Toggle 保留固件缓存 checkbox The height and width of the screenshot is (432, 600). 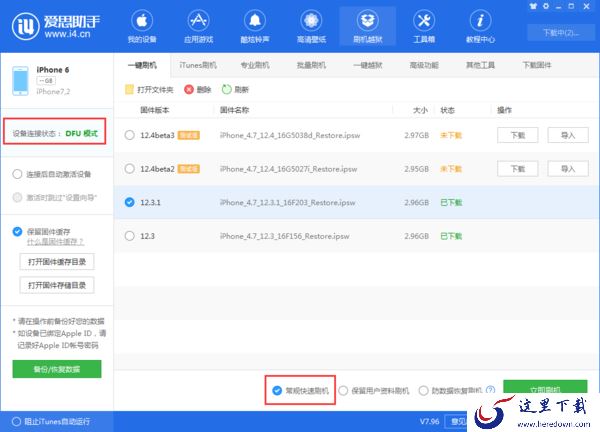[17, 231]
